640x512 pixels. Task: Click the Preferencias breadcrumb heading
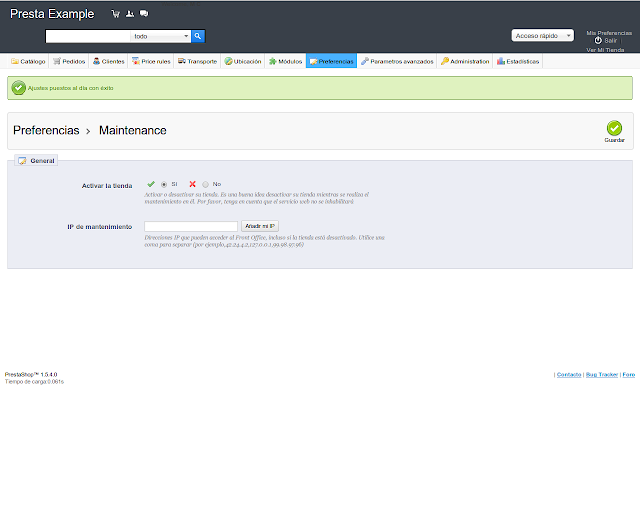point(46,130)
